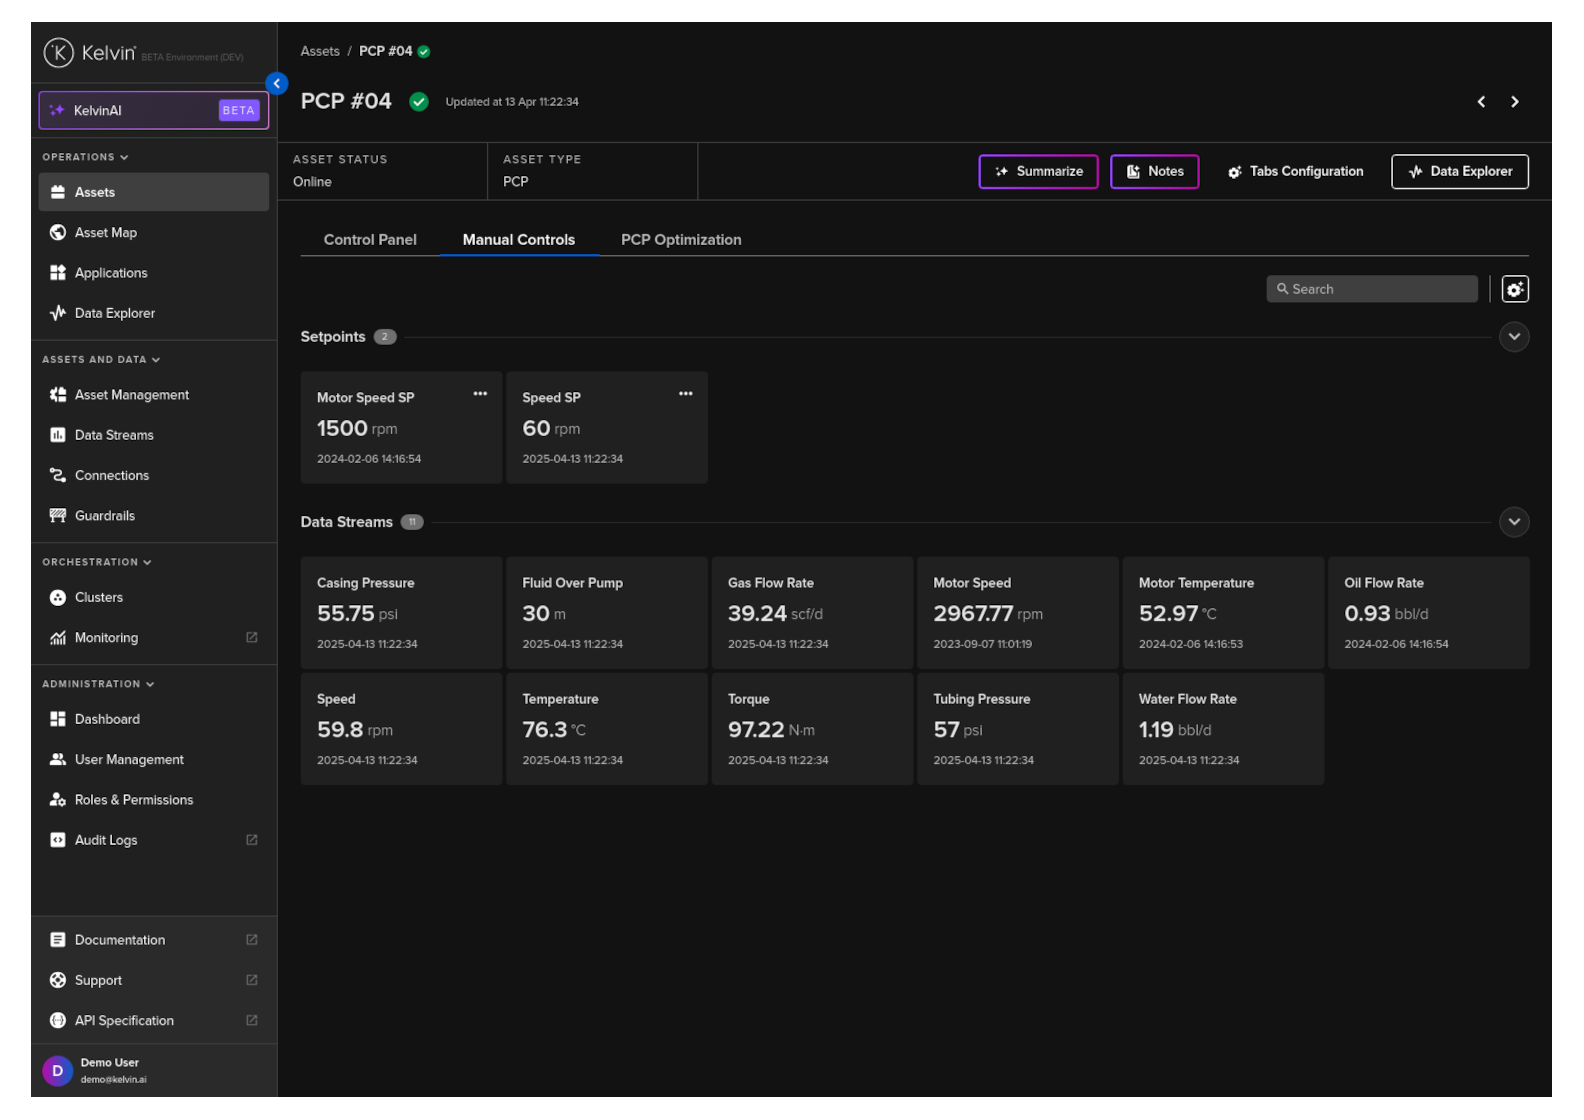Click the Summarize button
Image resolution: width=1584 pixels, height=1120 pixels.
(1037, 172)
